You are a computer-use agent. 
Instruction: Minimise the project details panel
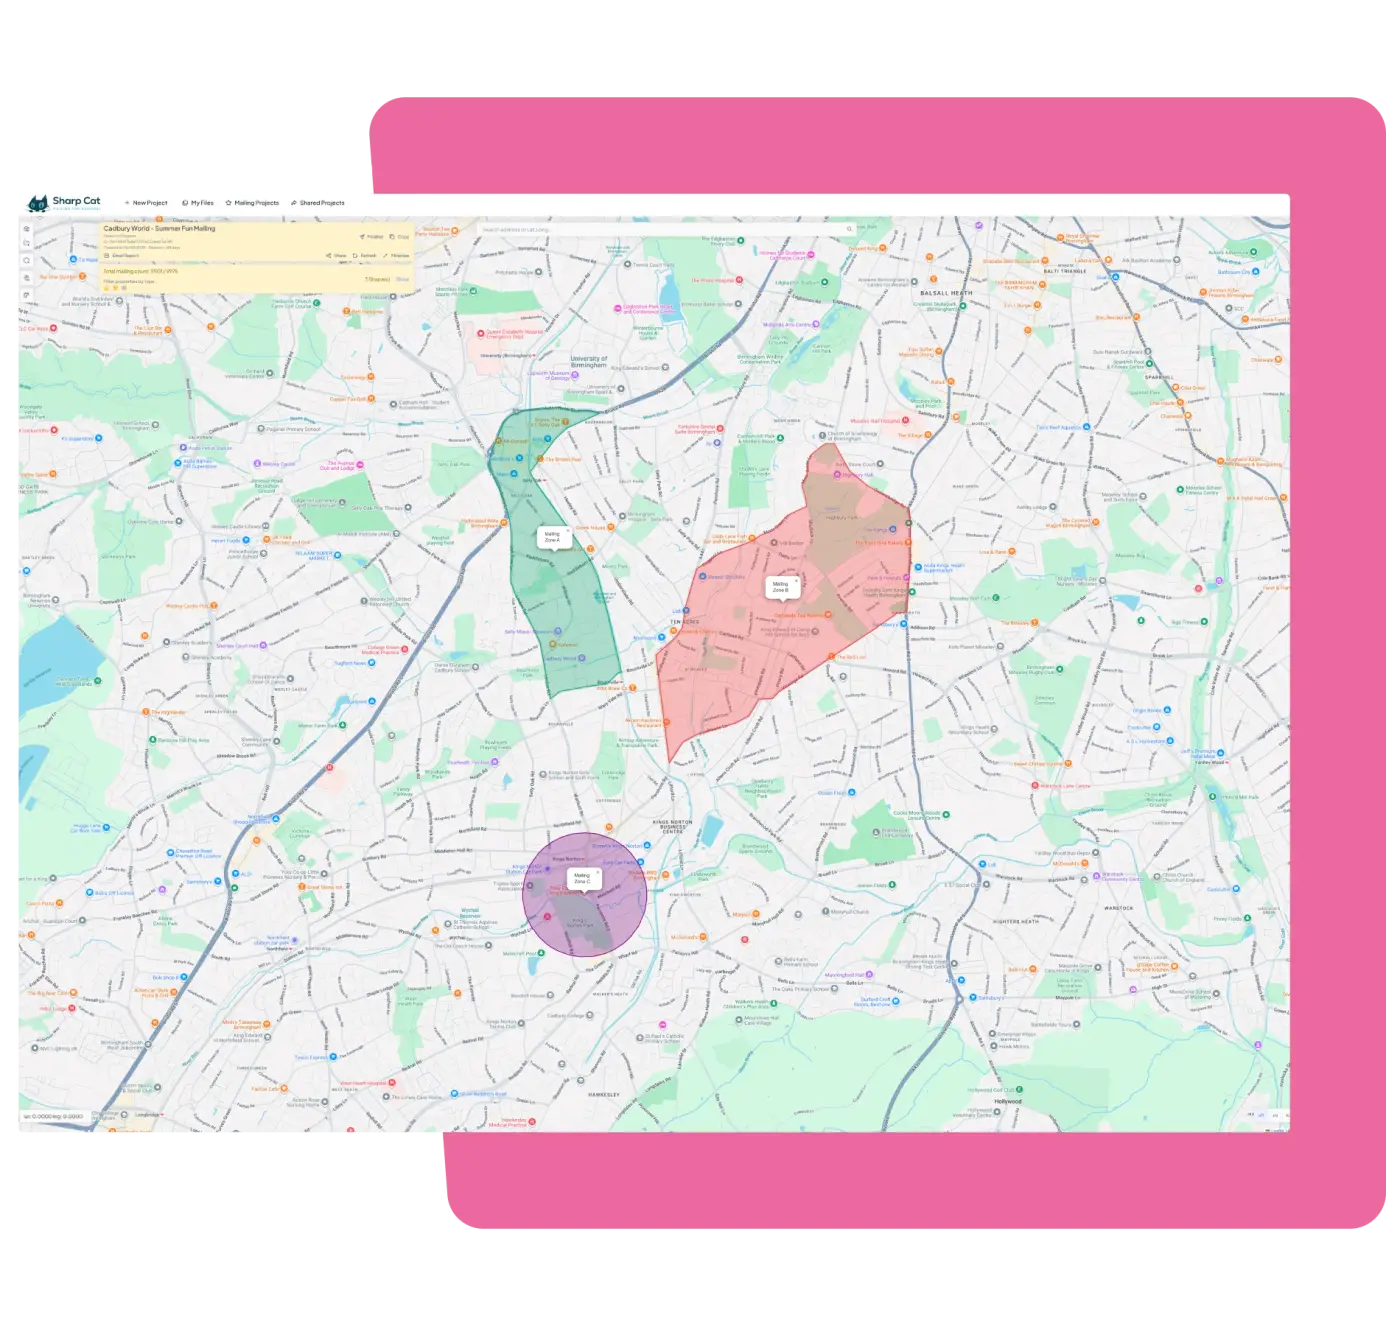396,256
